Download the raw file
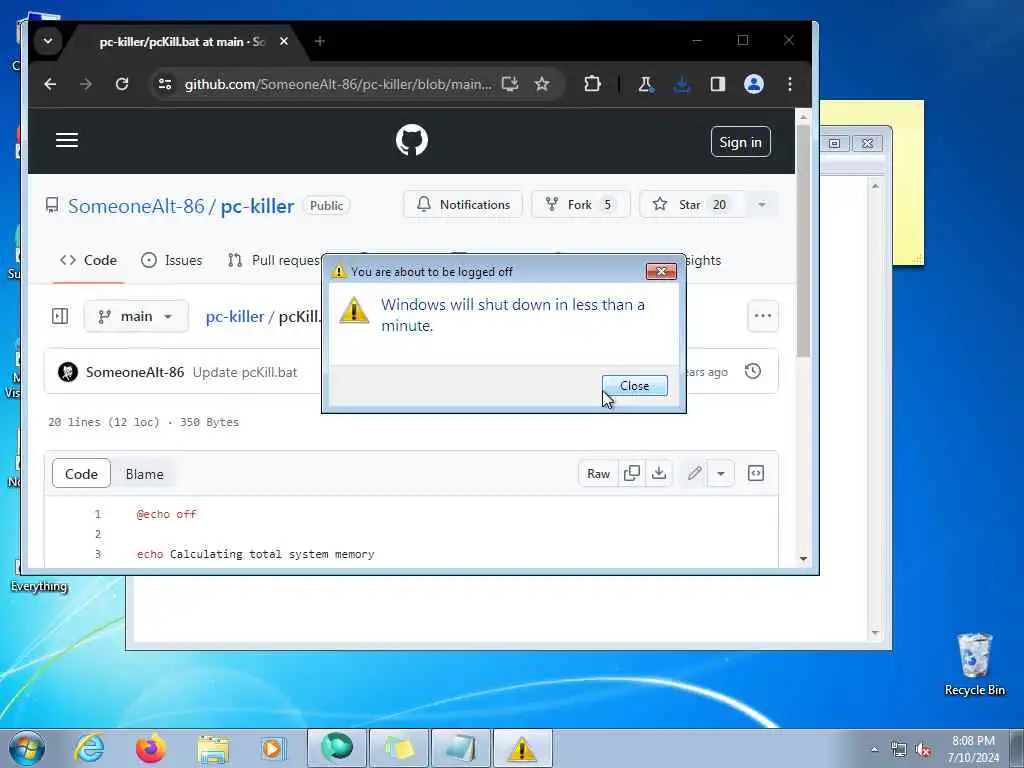This screenshot has width=1024, height=768. [659, 473]
